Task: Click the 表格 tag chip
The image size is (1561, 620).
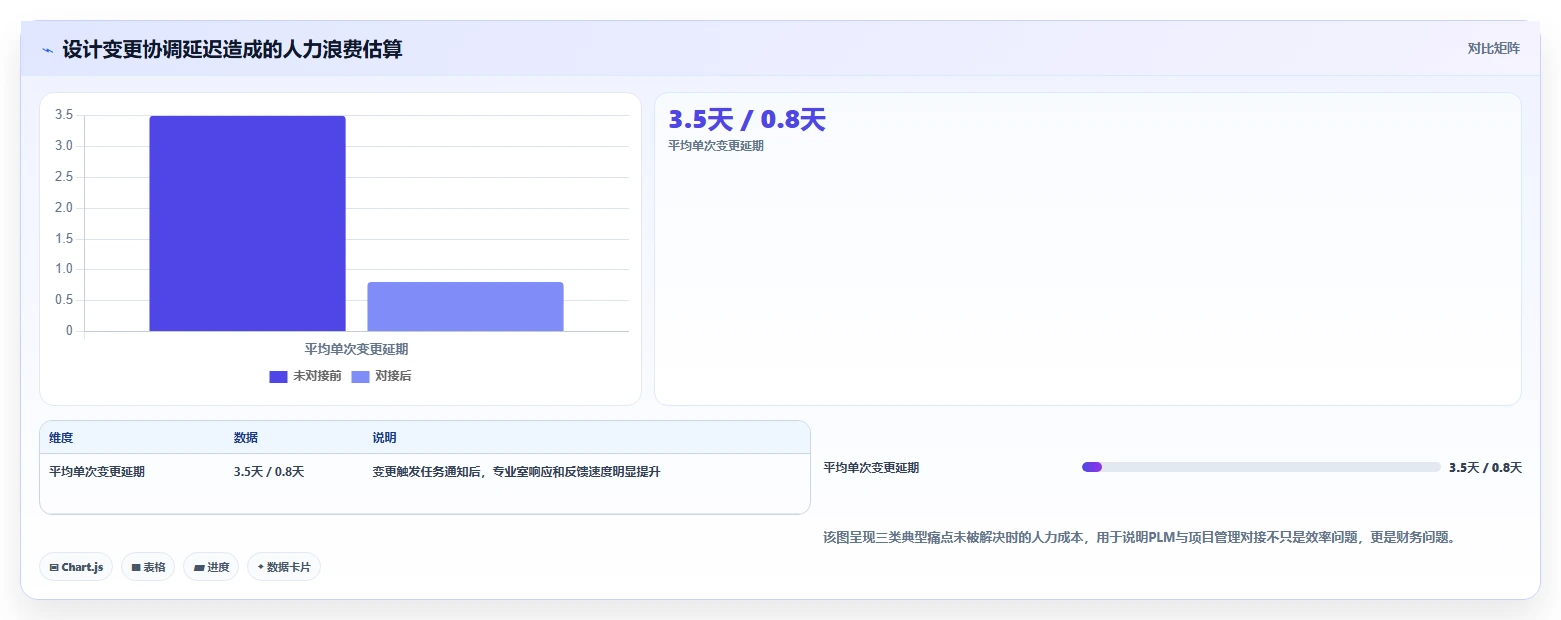Action: (148, 567)
